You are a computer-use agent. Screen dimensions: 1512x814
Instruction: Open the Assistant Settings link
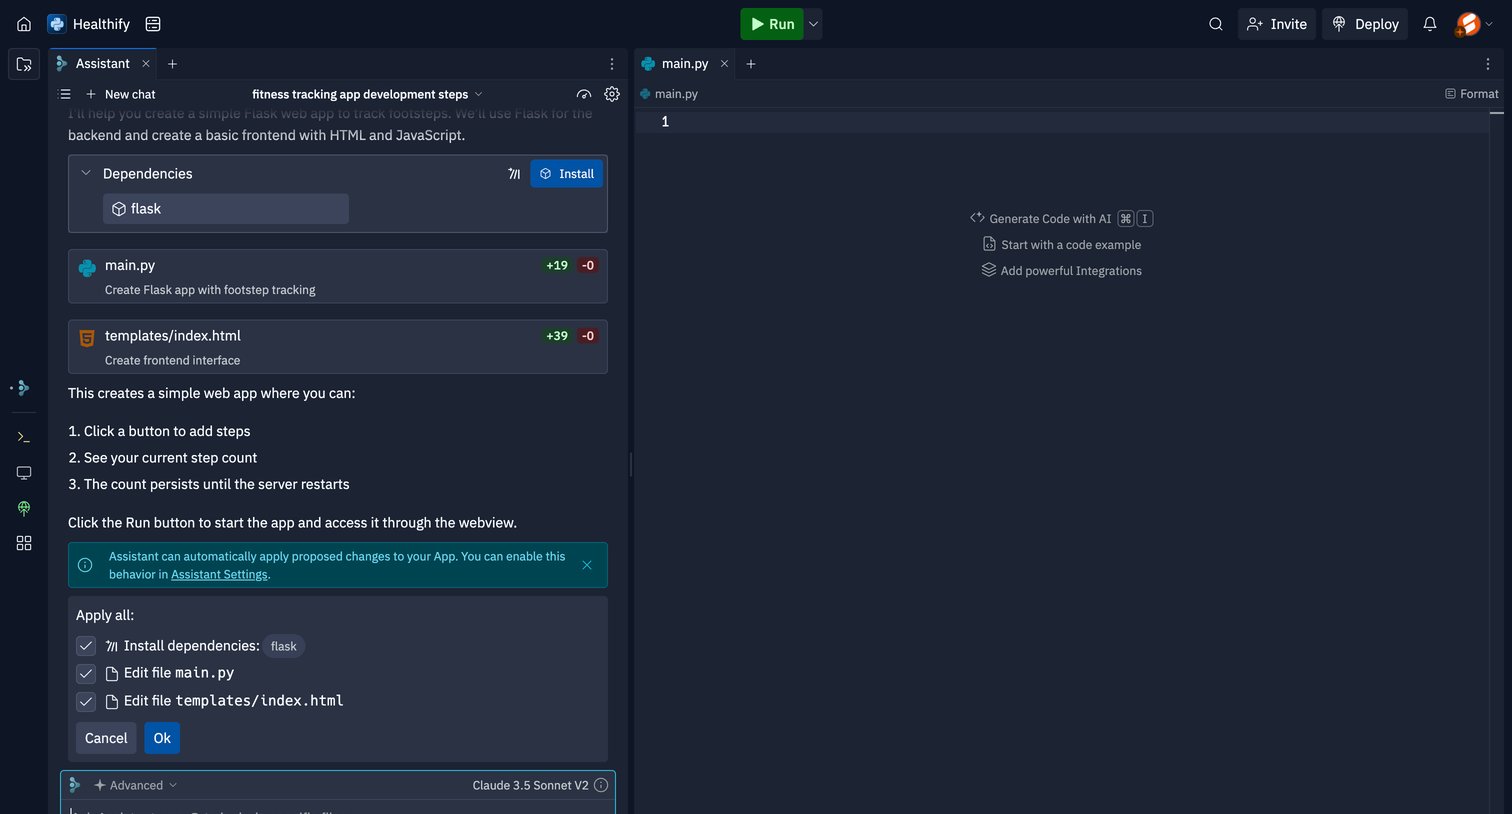click(219, 574)
